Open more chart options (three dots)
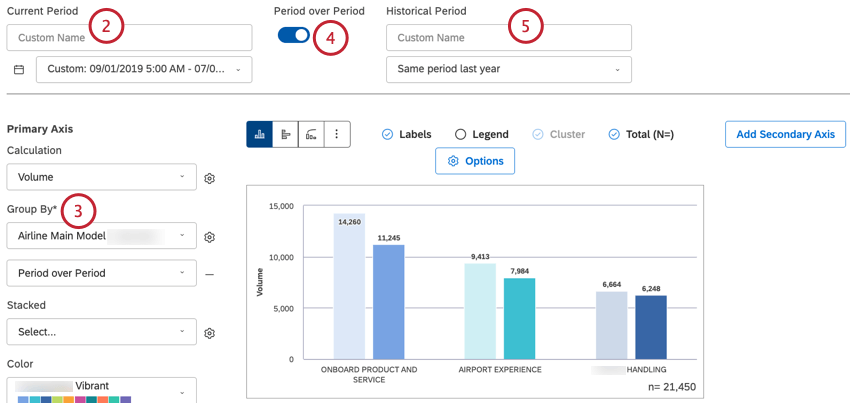Screen dimensions: 850x403 coord(337,134)
